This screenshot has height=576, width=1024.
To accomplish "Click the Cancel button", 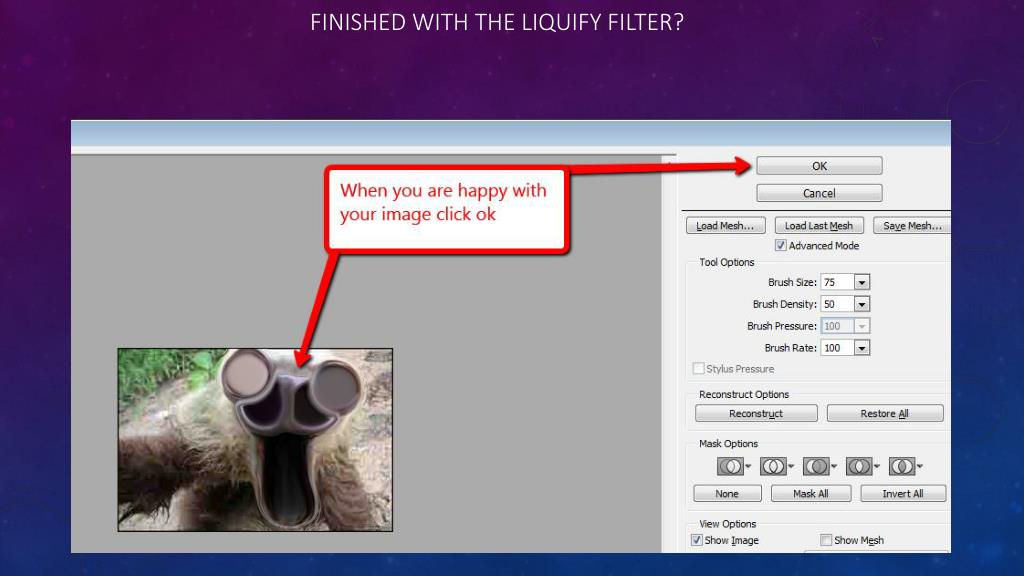I will click(x=820, y=193).
